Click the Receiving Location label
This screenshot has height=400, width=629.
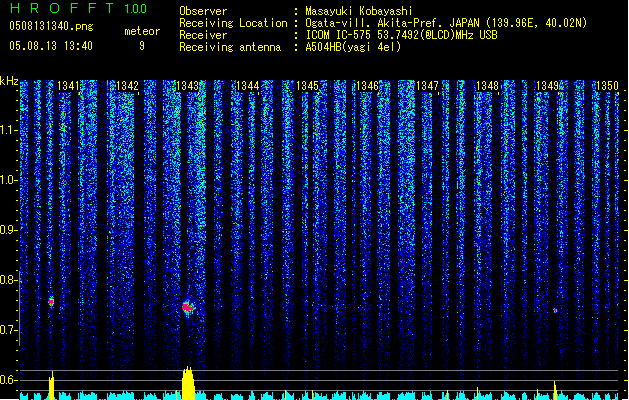click(233, 23)
